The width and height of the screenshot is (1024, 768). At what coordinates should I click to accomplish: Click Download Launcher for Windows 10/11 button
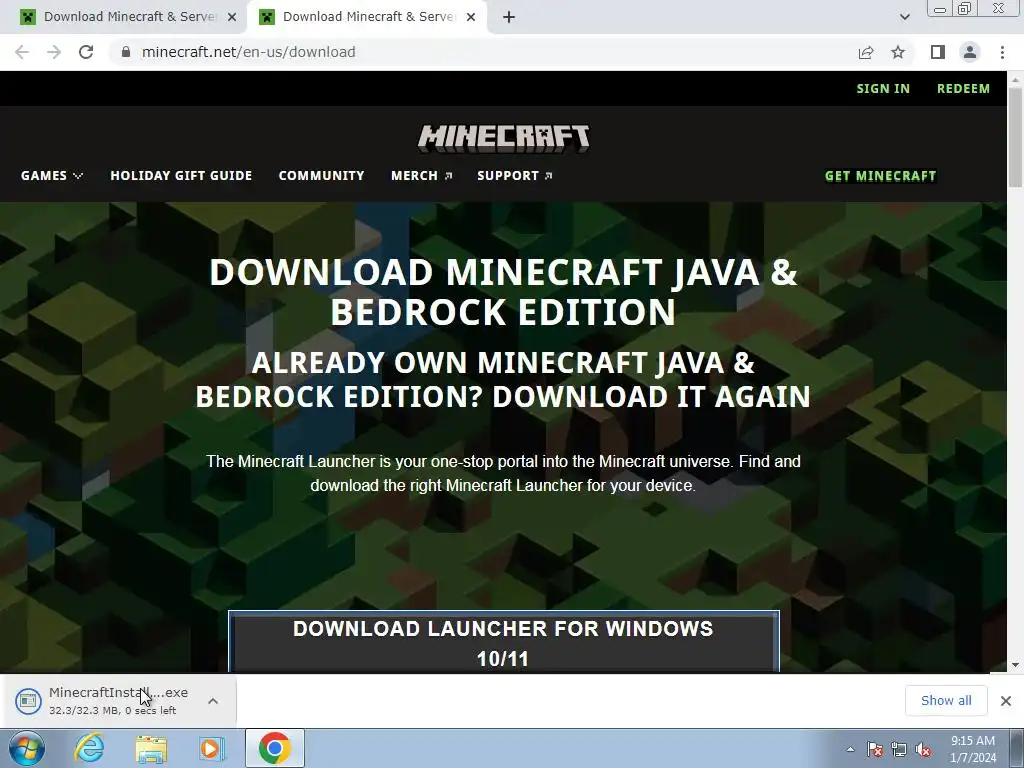[504, 642]
